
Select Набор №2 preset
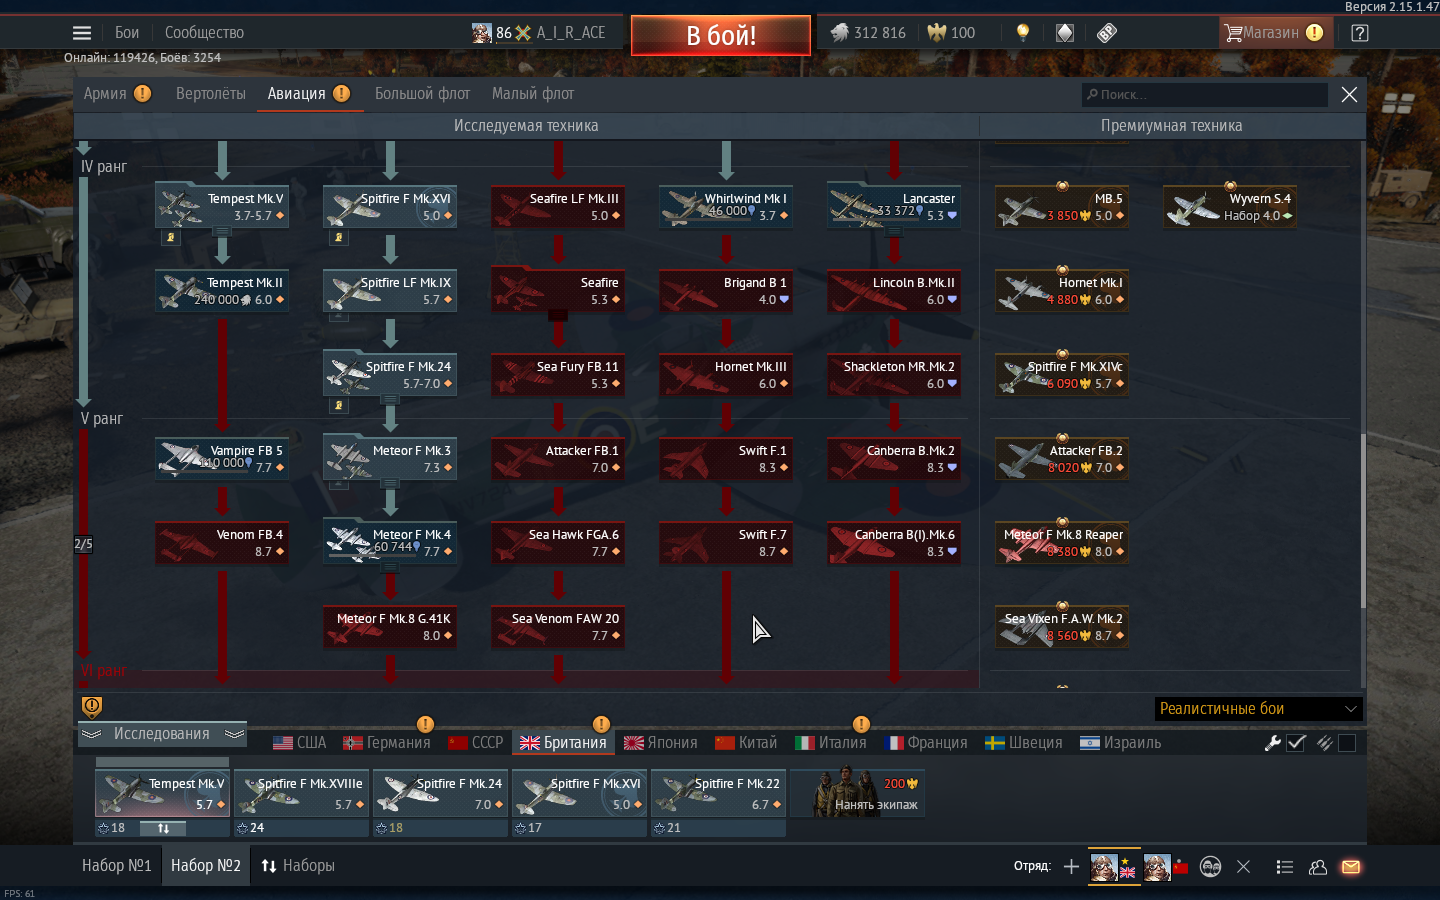tap(206, 866)
